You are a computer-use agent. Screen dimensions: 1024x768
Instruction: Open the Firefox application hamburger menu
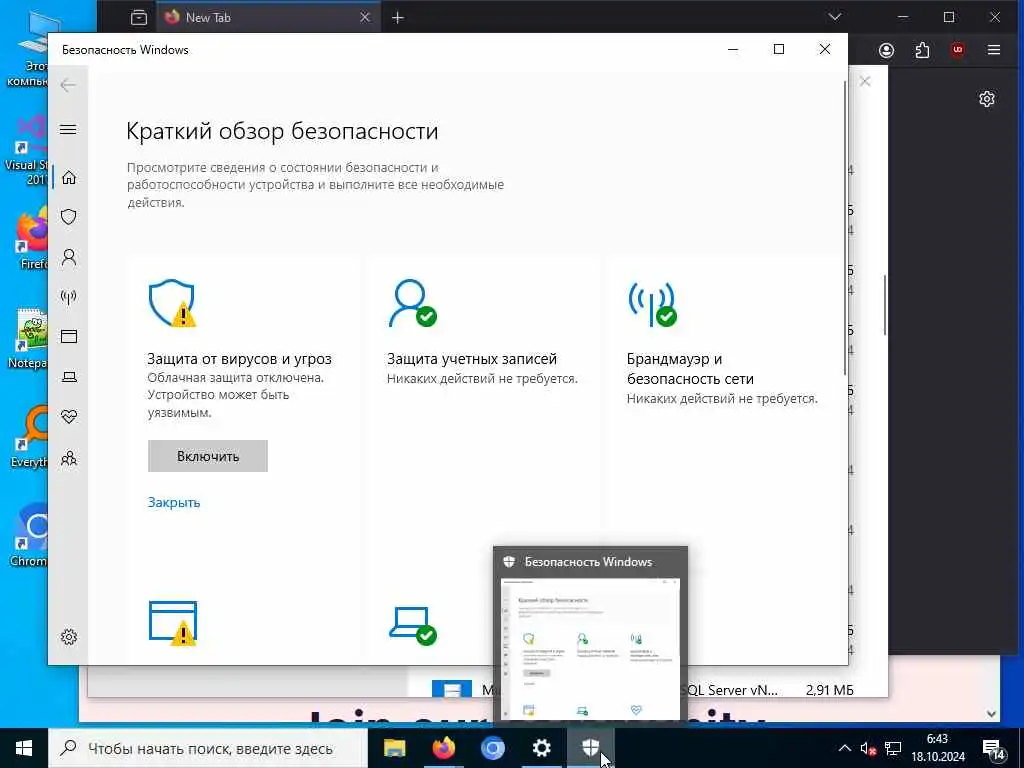pos(993,50)
